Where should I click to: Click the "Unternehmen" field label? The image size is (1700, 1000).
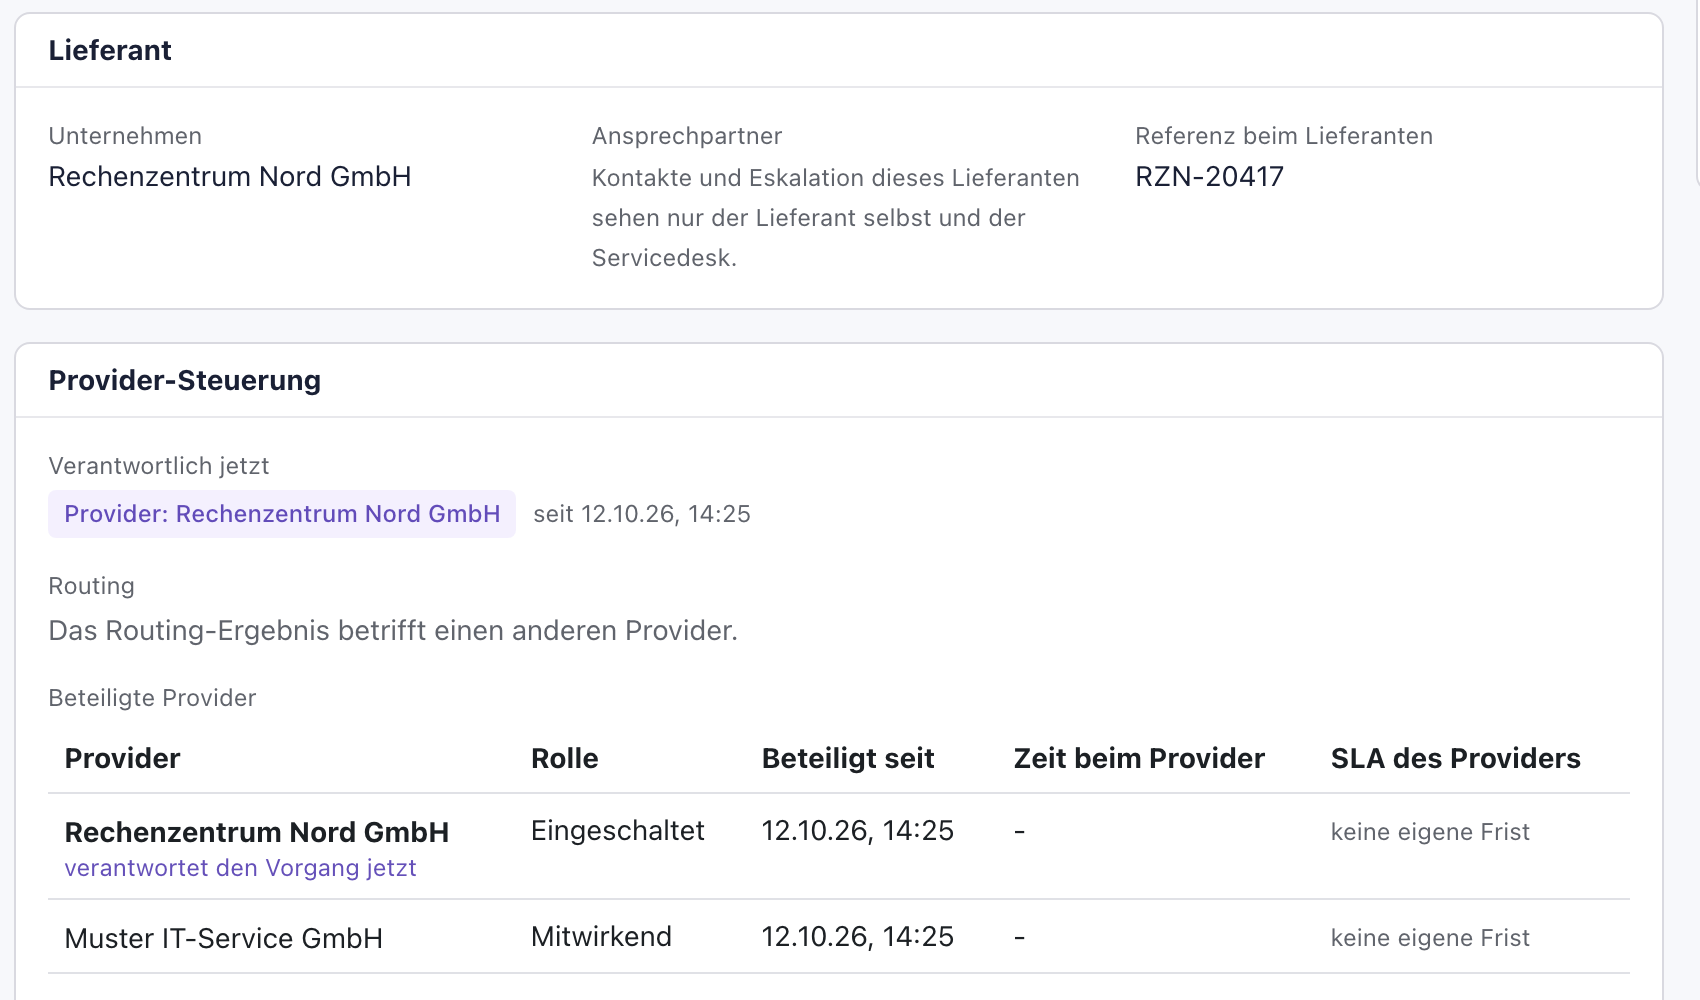[125, 136]
